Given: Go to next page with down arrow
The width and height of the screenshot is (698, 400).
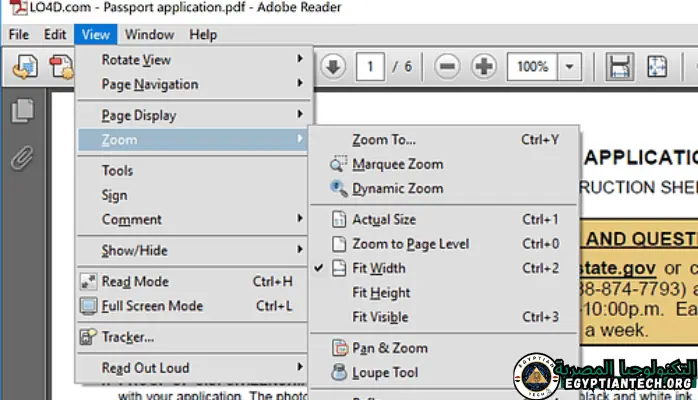Looking at the screenshot, I should click(333, 67).
